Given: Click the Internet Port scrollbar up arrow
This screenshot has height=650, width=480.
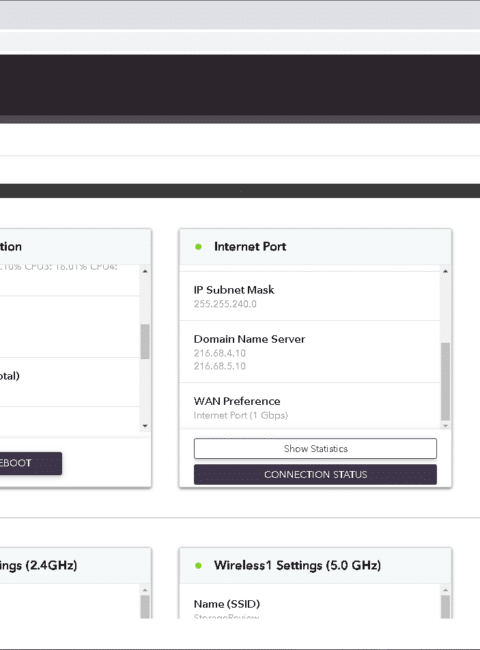Looking at the screenshot, I should coord(445,271).
